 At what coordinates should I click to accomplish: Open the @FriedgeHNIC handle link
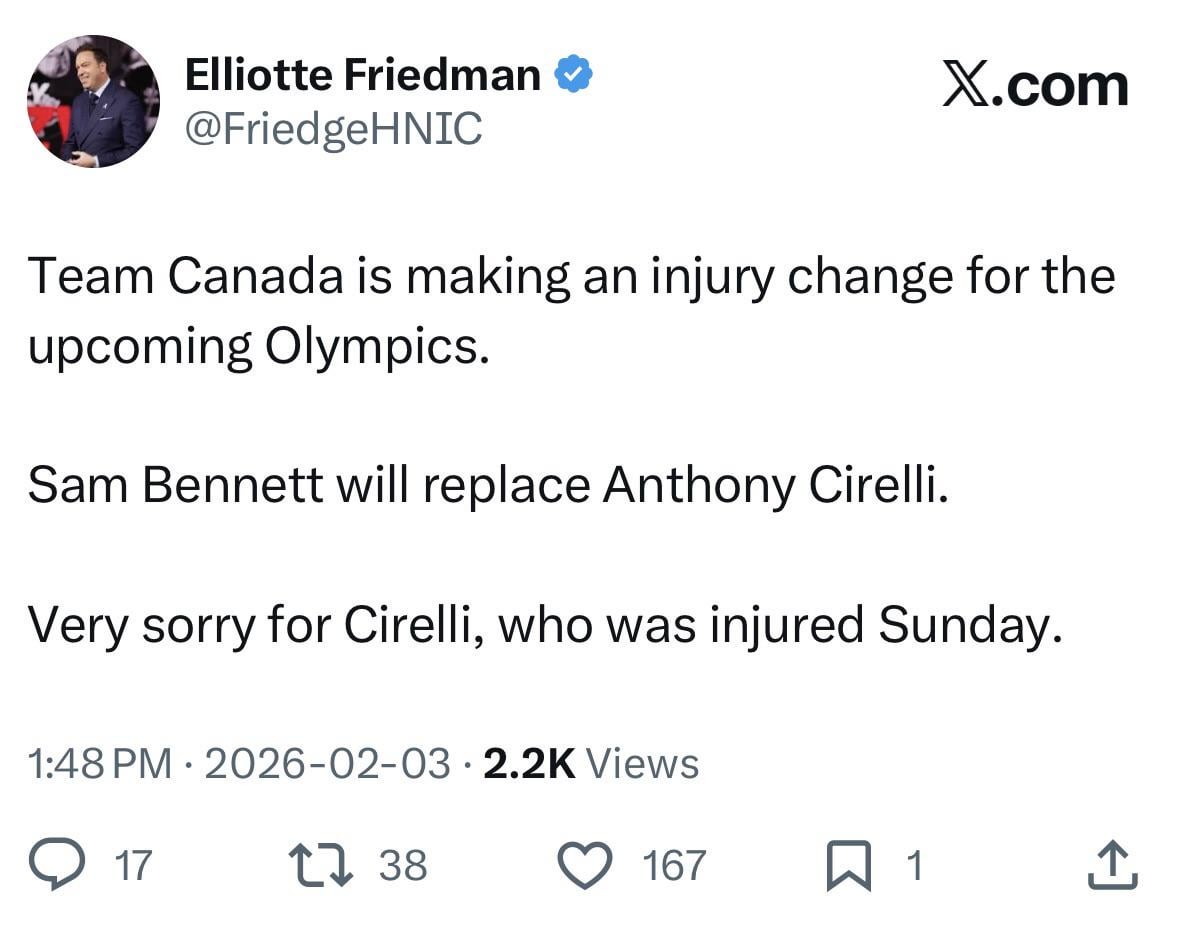[x=333, y=128]
